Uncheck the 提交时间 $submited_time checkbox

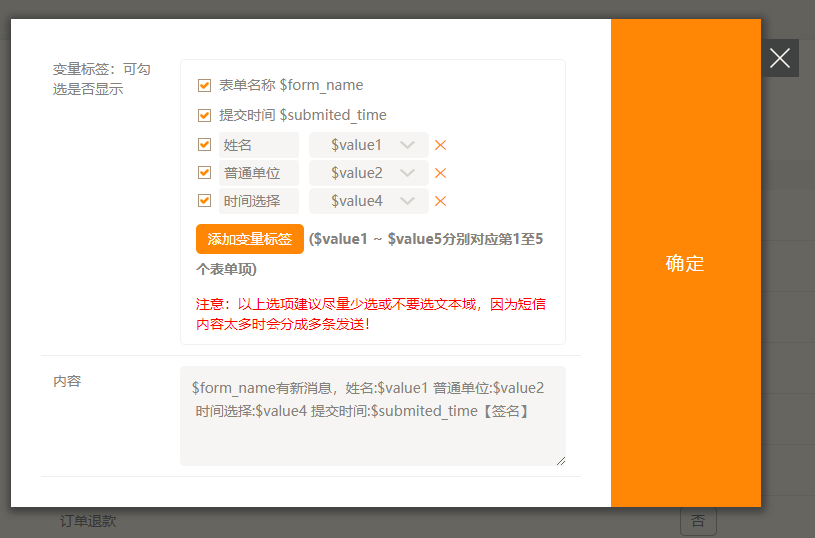[205, 115]
